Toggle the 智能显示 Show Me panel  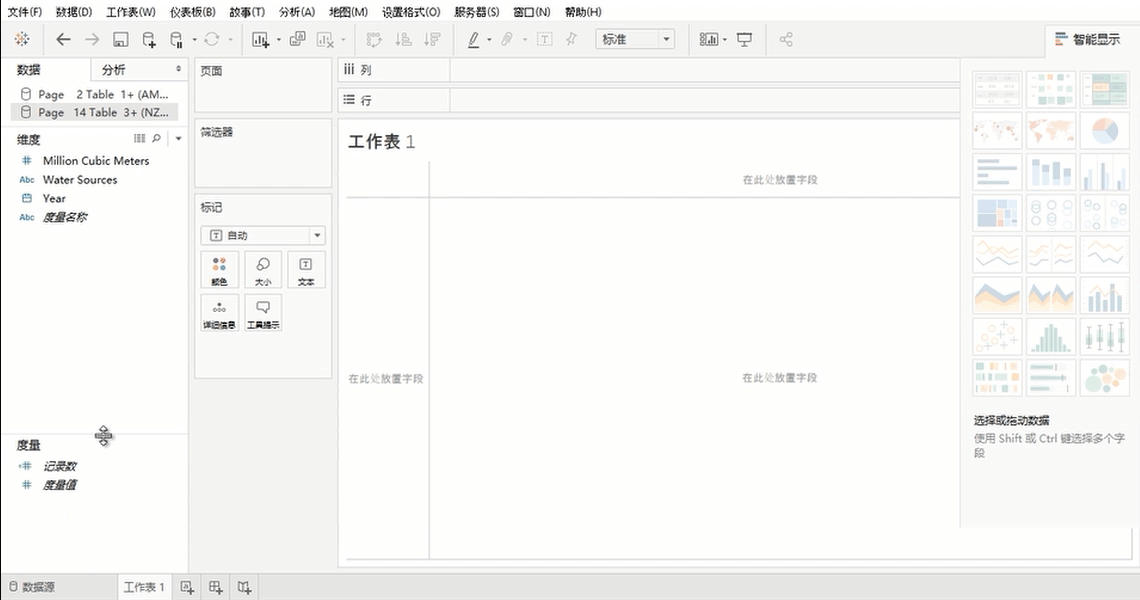tap(1087, 39)
